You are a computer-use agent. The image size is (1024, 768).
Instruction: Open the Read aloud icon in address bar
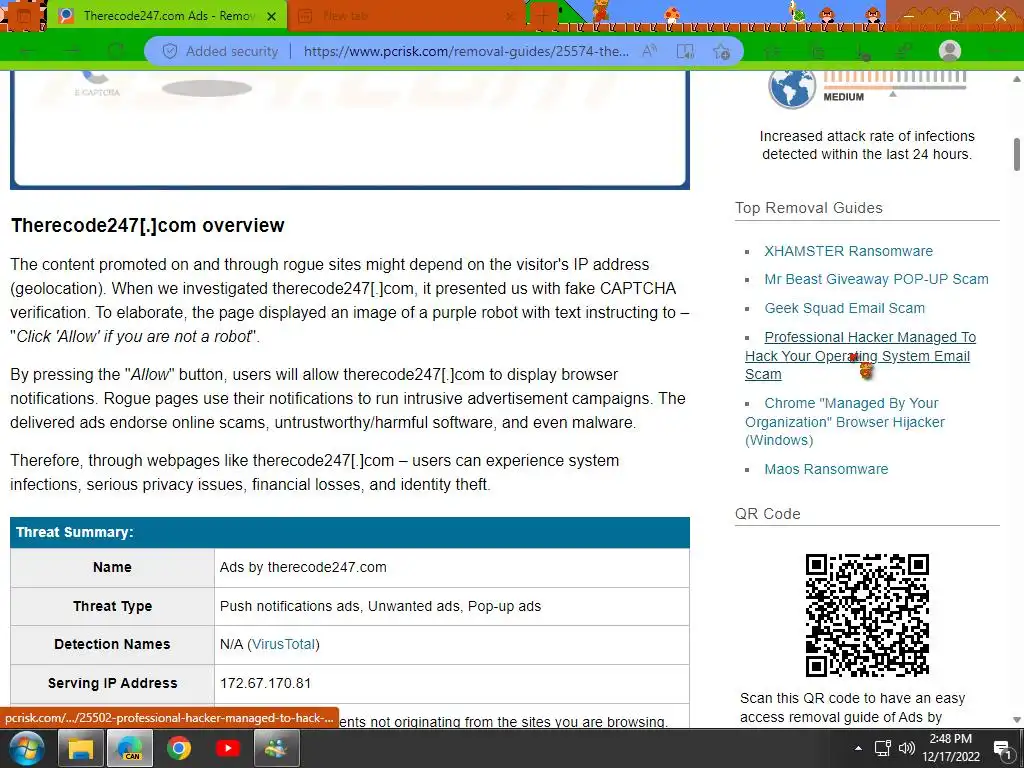click(649, 52)
